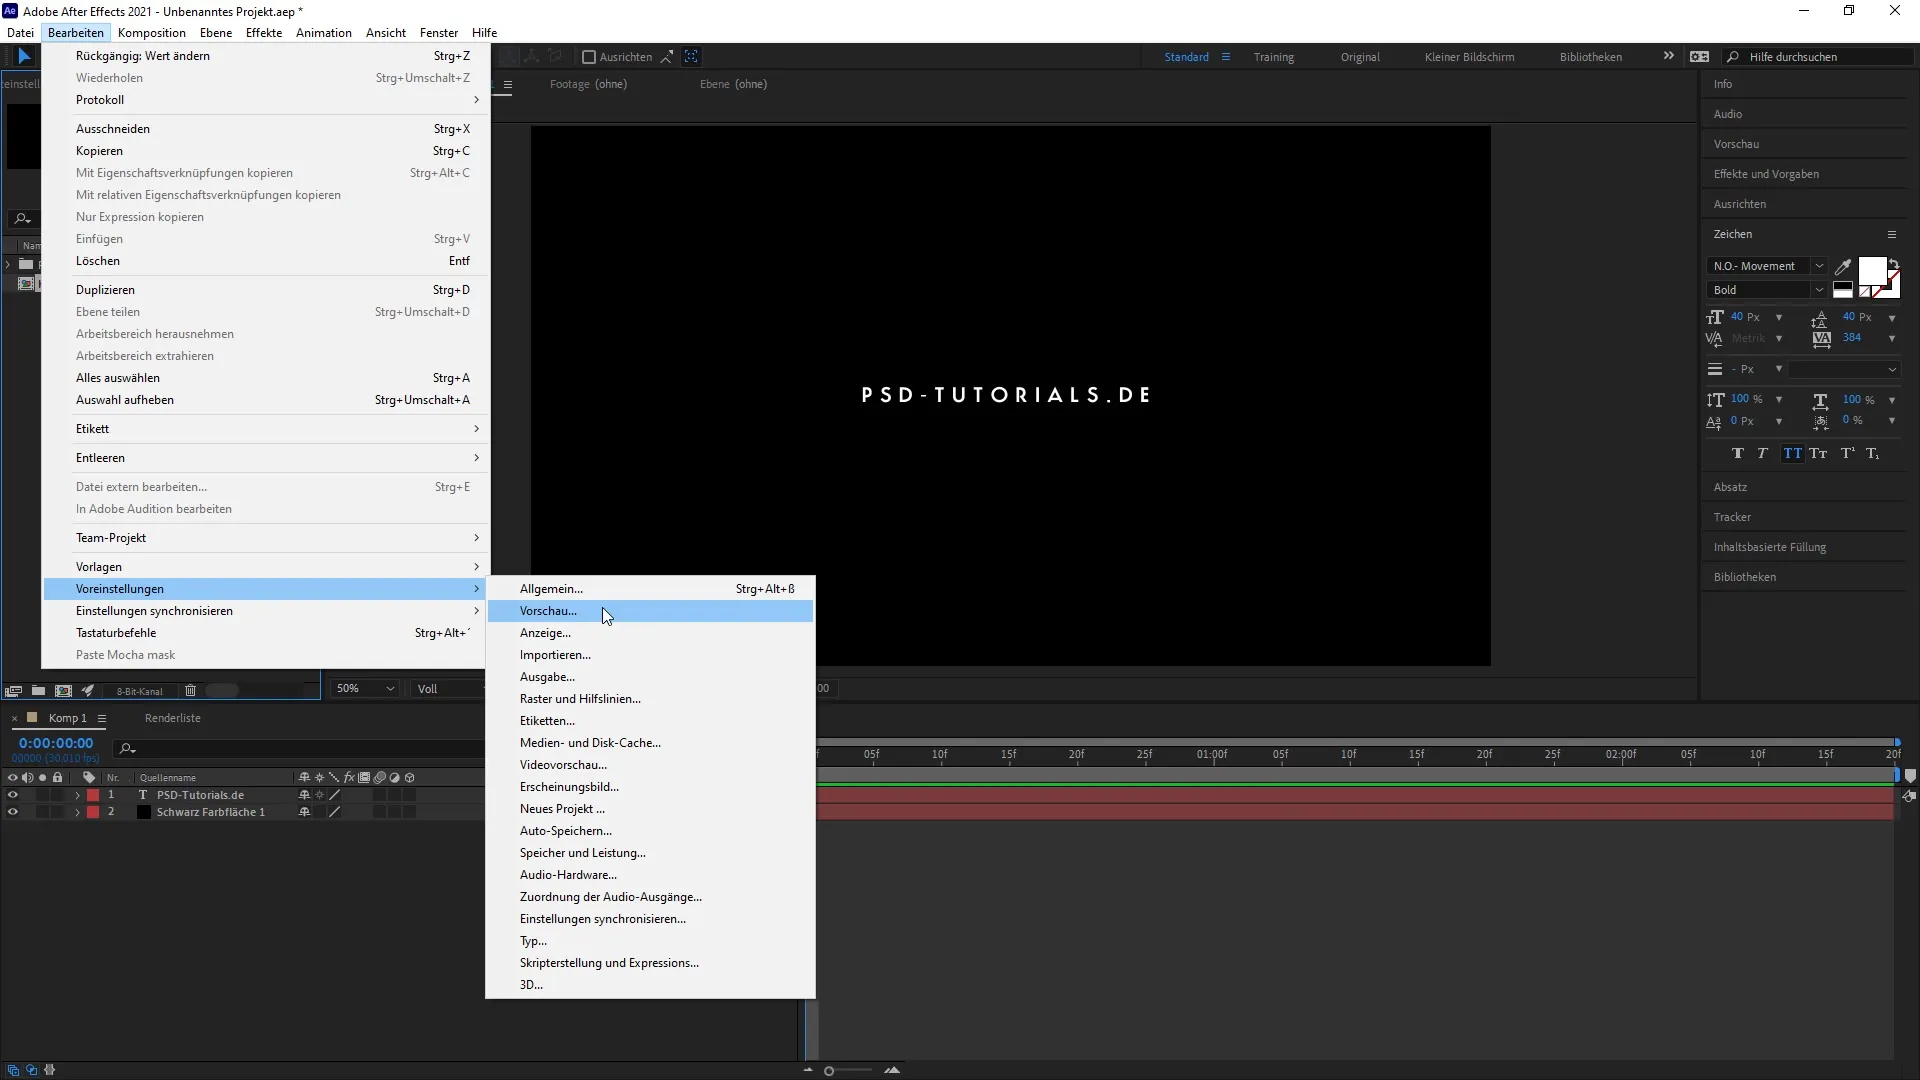Toggle Faux Bold in Zeichen panel
The width and height of the screenshot is (1920, 1080).
click(1738, 453)
